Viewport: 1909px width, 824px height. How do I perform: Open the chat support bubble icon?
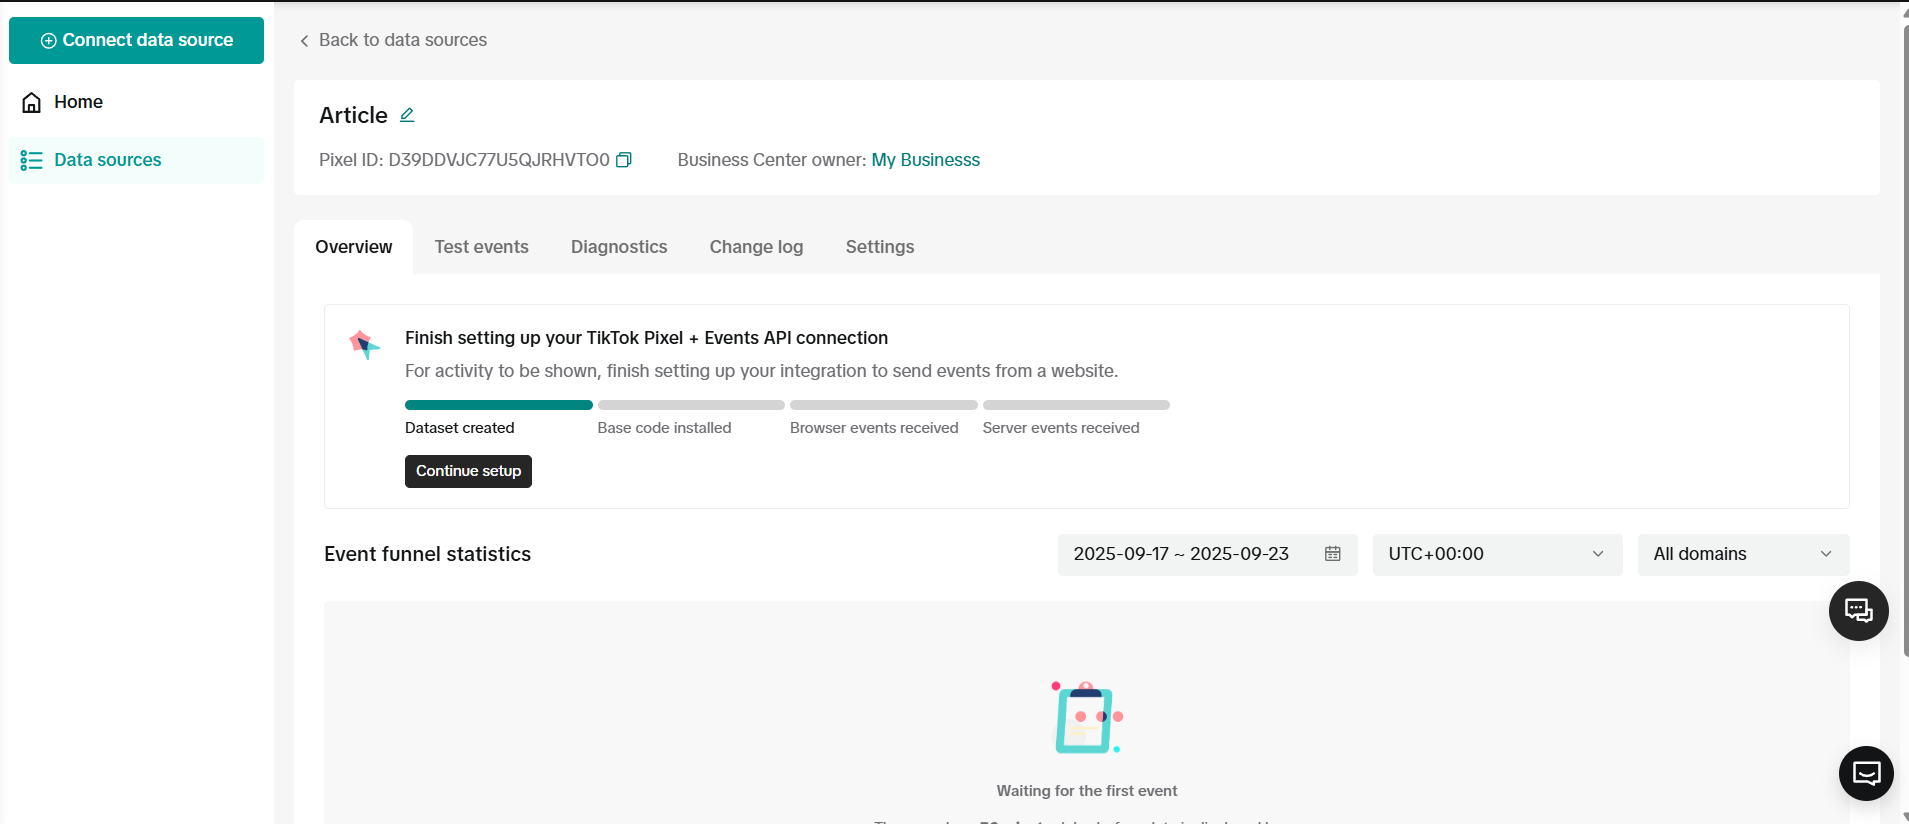pos(1858,611)
